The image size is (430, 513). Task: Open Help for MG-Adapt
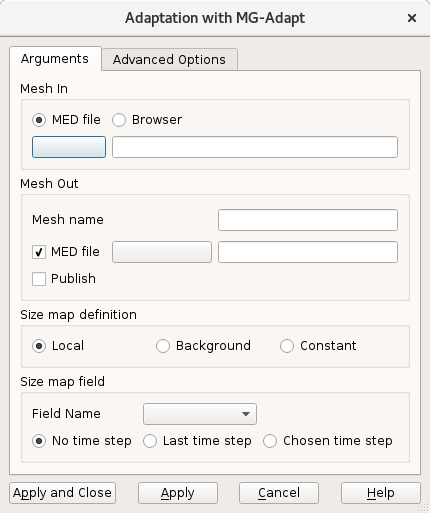click(x=381, y=493)
